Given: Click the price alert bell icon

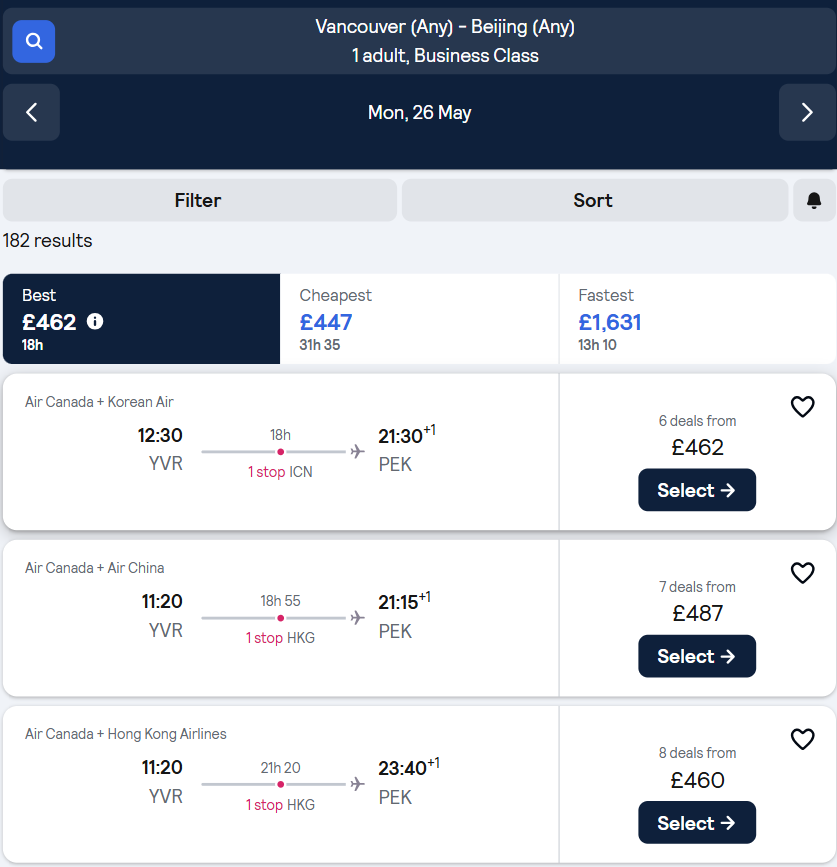Looking at the screenshot, I should click(x=814, y=200).
